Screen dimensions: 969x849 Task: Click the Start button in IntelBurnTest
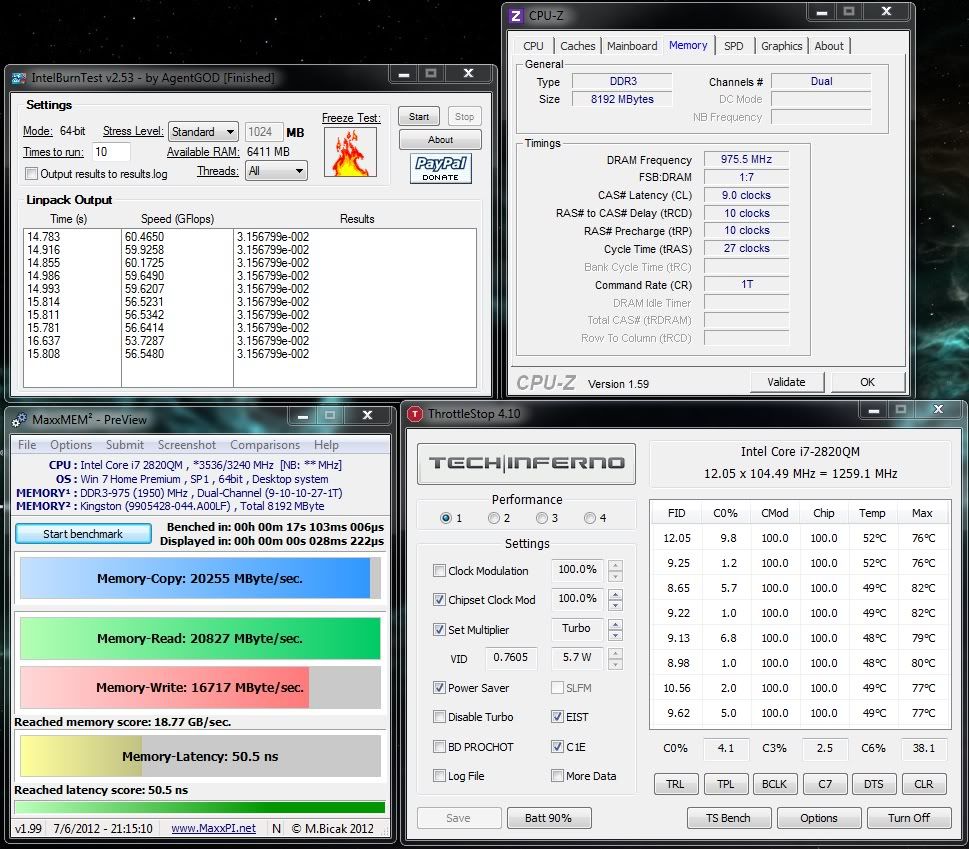point(419,117)
